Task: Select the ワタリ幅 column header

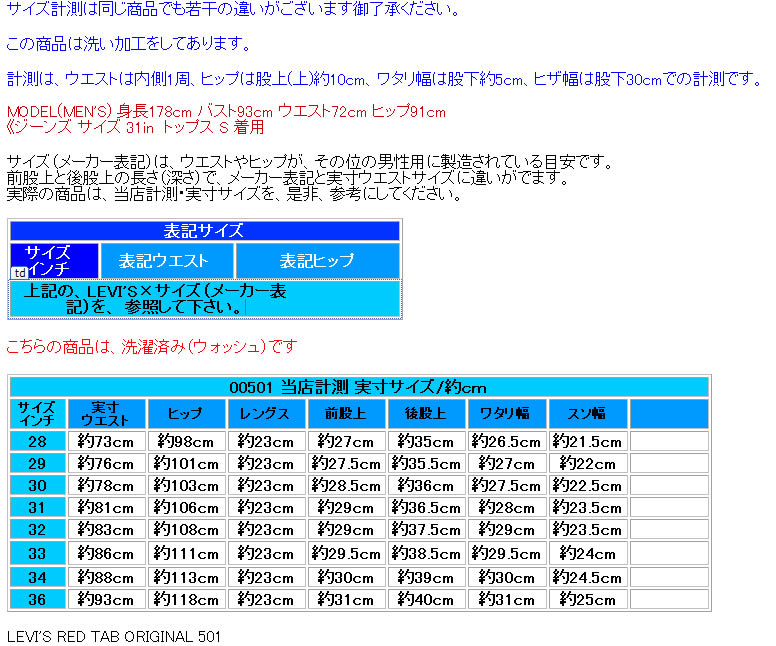Action: tap(506, 414)
